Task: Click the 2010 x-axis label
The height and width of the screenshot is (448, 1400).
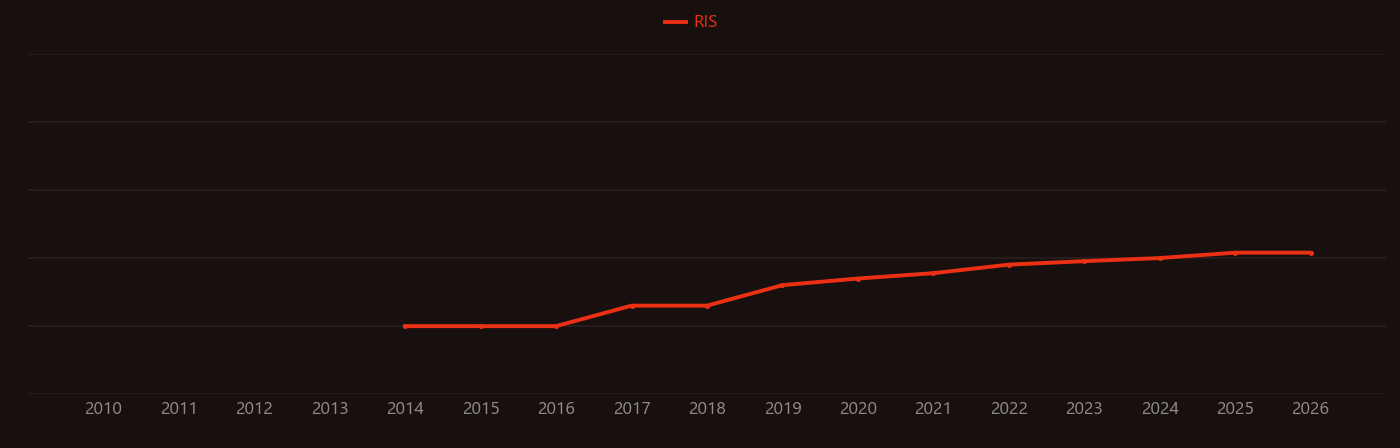Action: click(103, 409)
